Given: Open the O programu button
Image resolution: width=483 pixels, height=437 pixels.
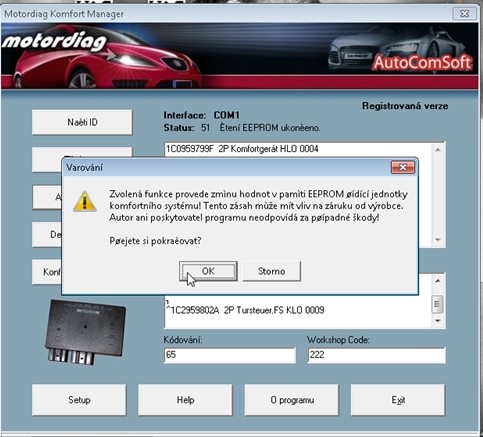Looking at the screenshot, I should coord(292,400).
